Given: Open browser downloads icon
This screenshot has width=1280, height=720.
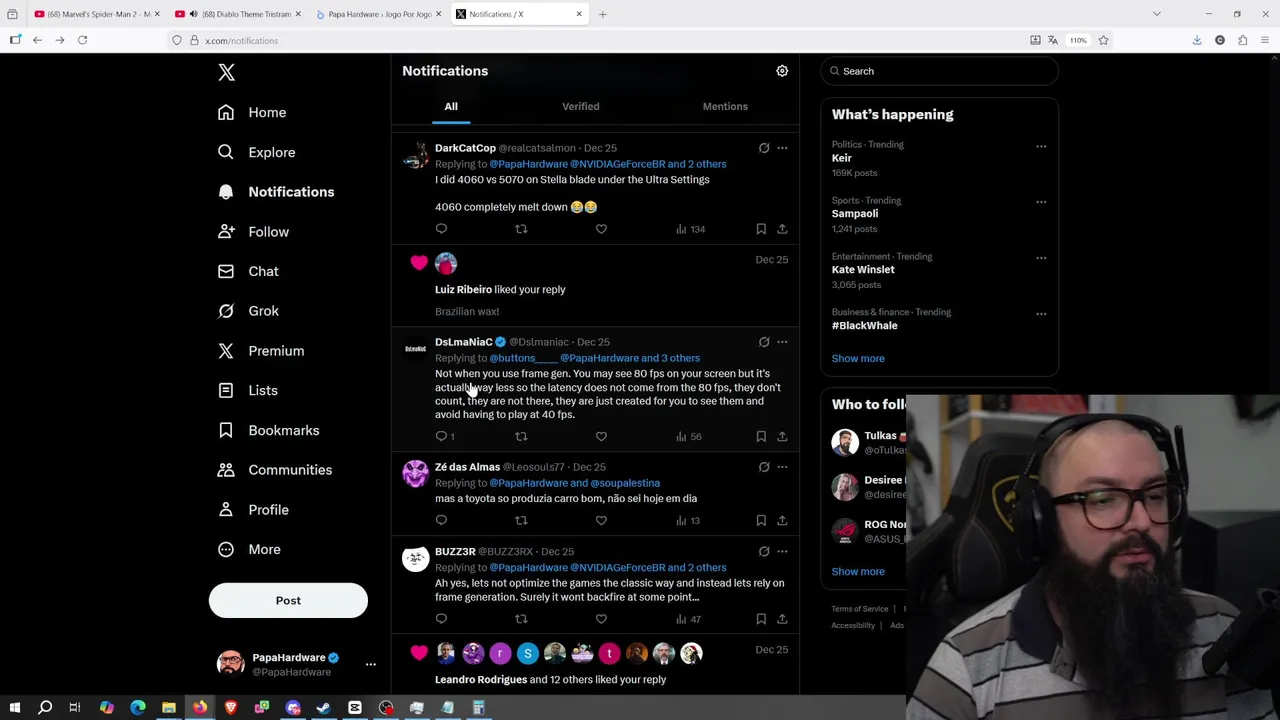Looking at the screenshot, I should tap(1197, 40).
